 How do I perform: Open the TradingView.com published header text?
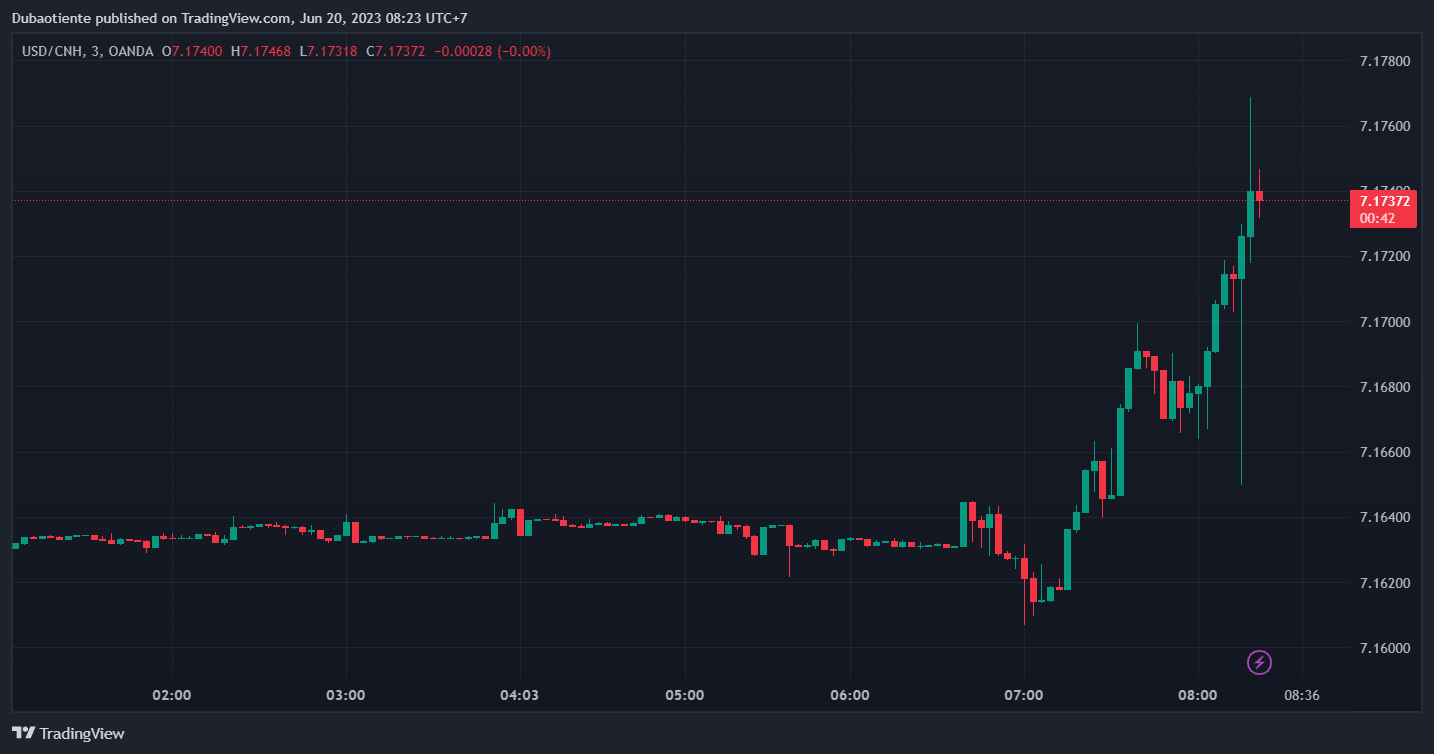click(x=238, y=18)
